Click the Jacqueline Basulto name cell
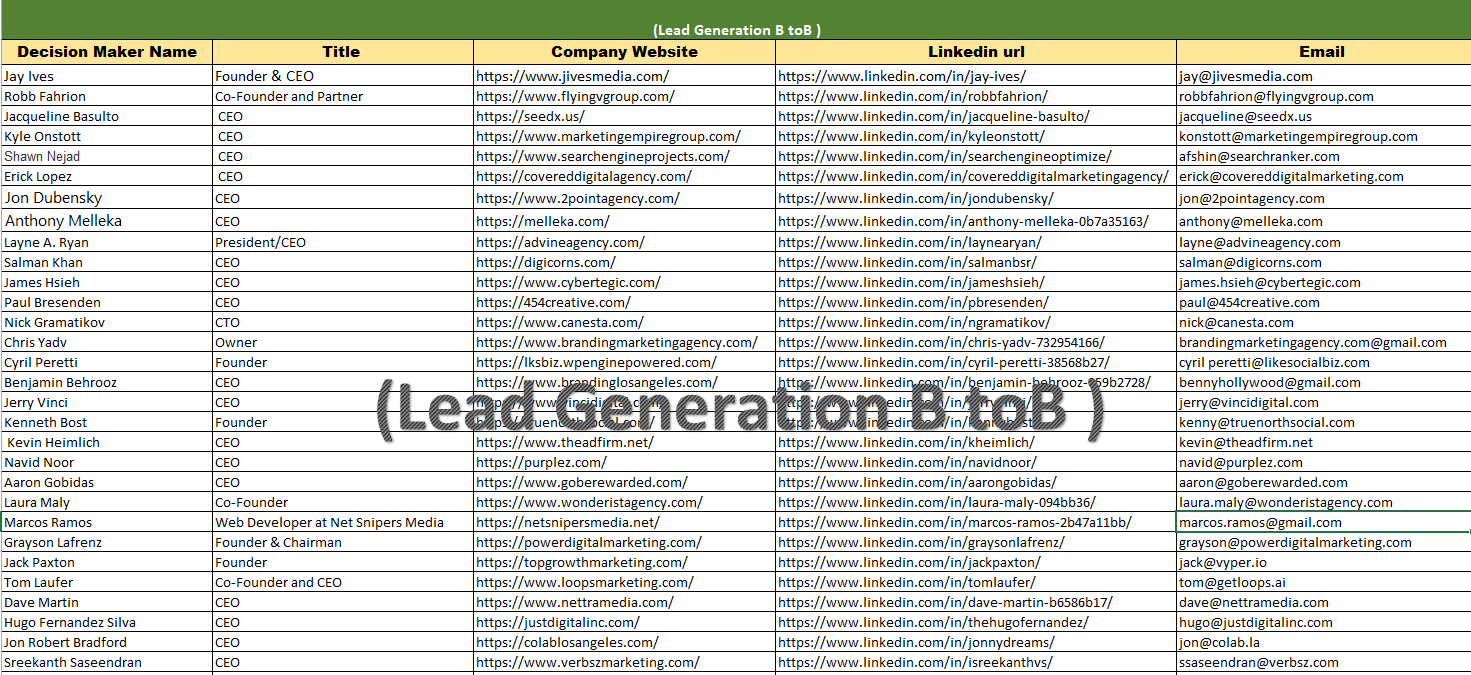 pos(107,116)
